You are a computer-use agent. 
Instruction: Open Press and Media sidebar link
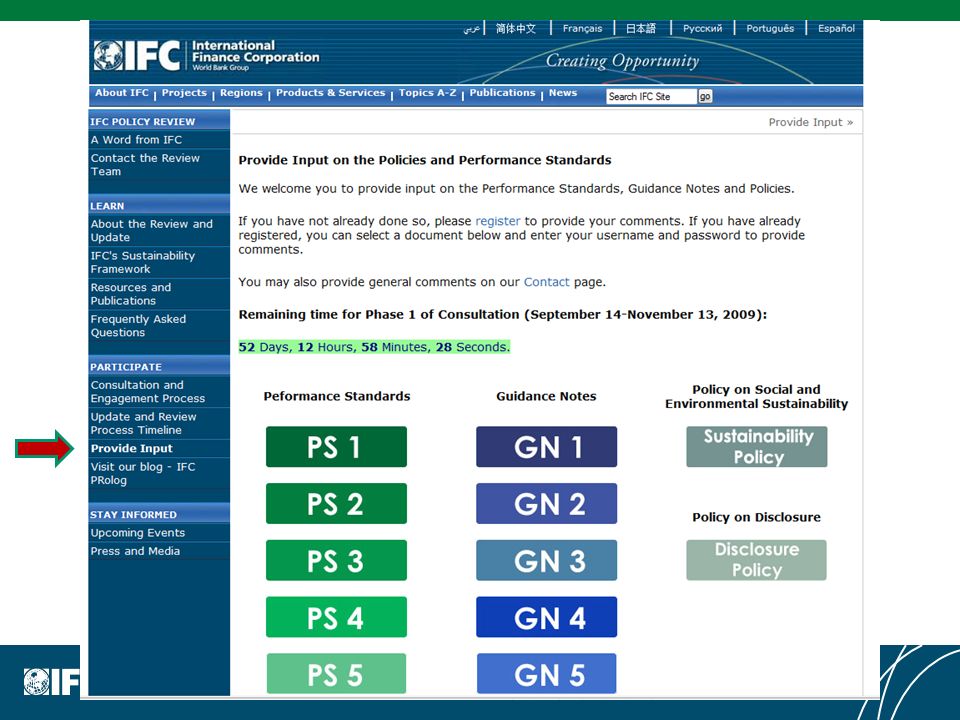pos(135,551)
